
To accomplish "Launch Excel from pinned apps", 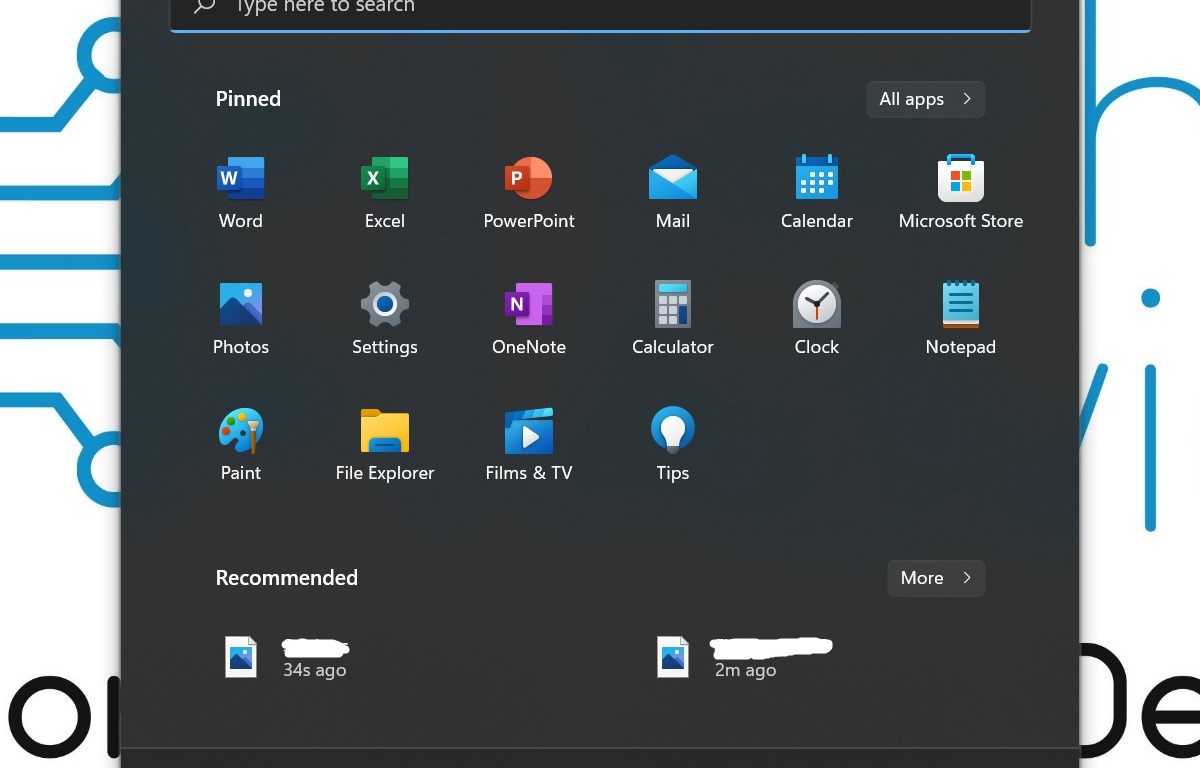I will coord(384,191).
